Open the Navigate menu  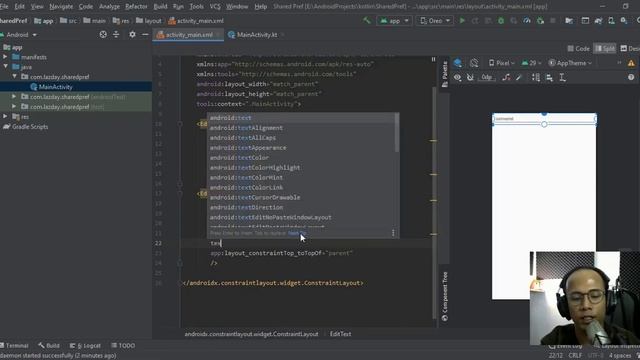[x=61, y=7]
